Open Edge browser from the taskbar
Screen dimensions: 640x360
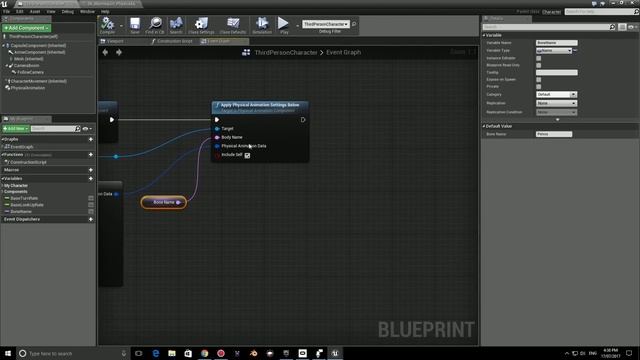156,353
